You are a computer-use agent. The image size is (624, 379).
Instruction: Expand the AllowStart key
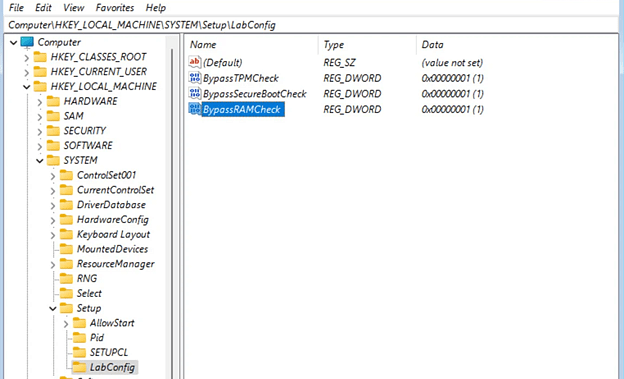66,323
